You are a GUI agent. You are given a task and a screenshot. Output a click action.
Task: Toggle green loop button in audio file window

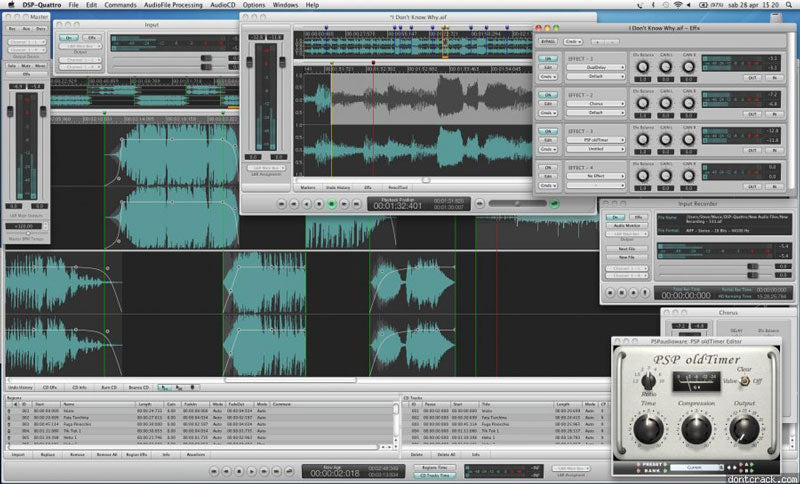[x=554, y=204]
